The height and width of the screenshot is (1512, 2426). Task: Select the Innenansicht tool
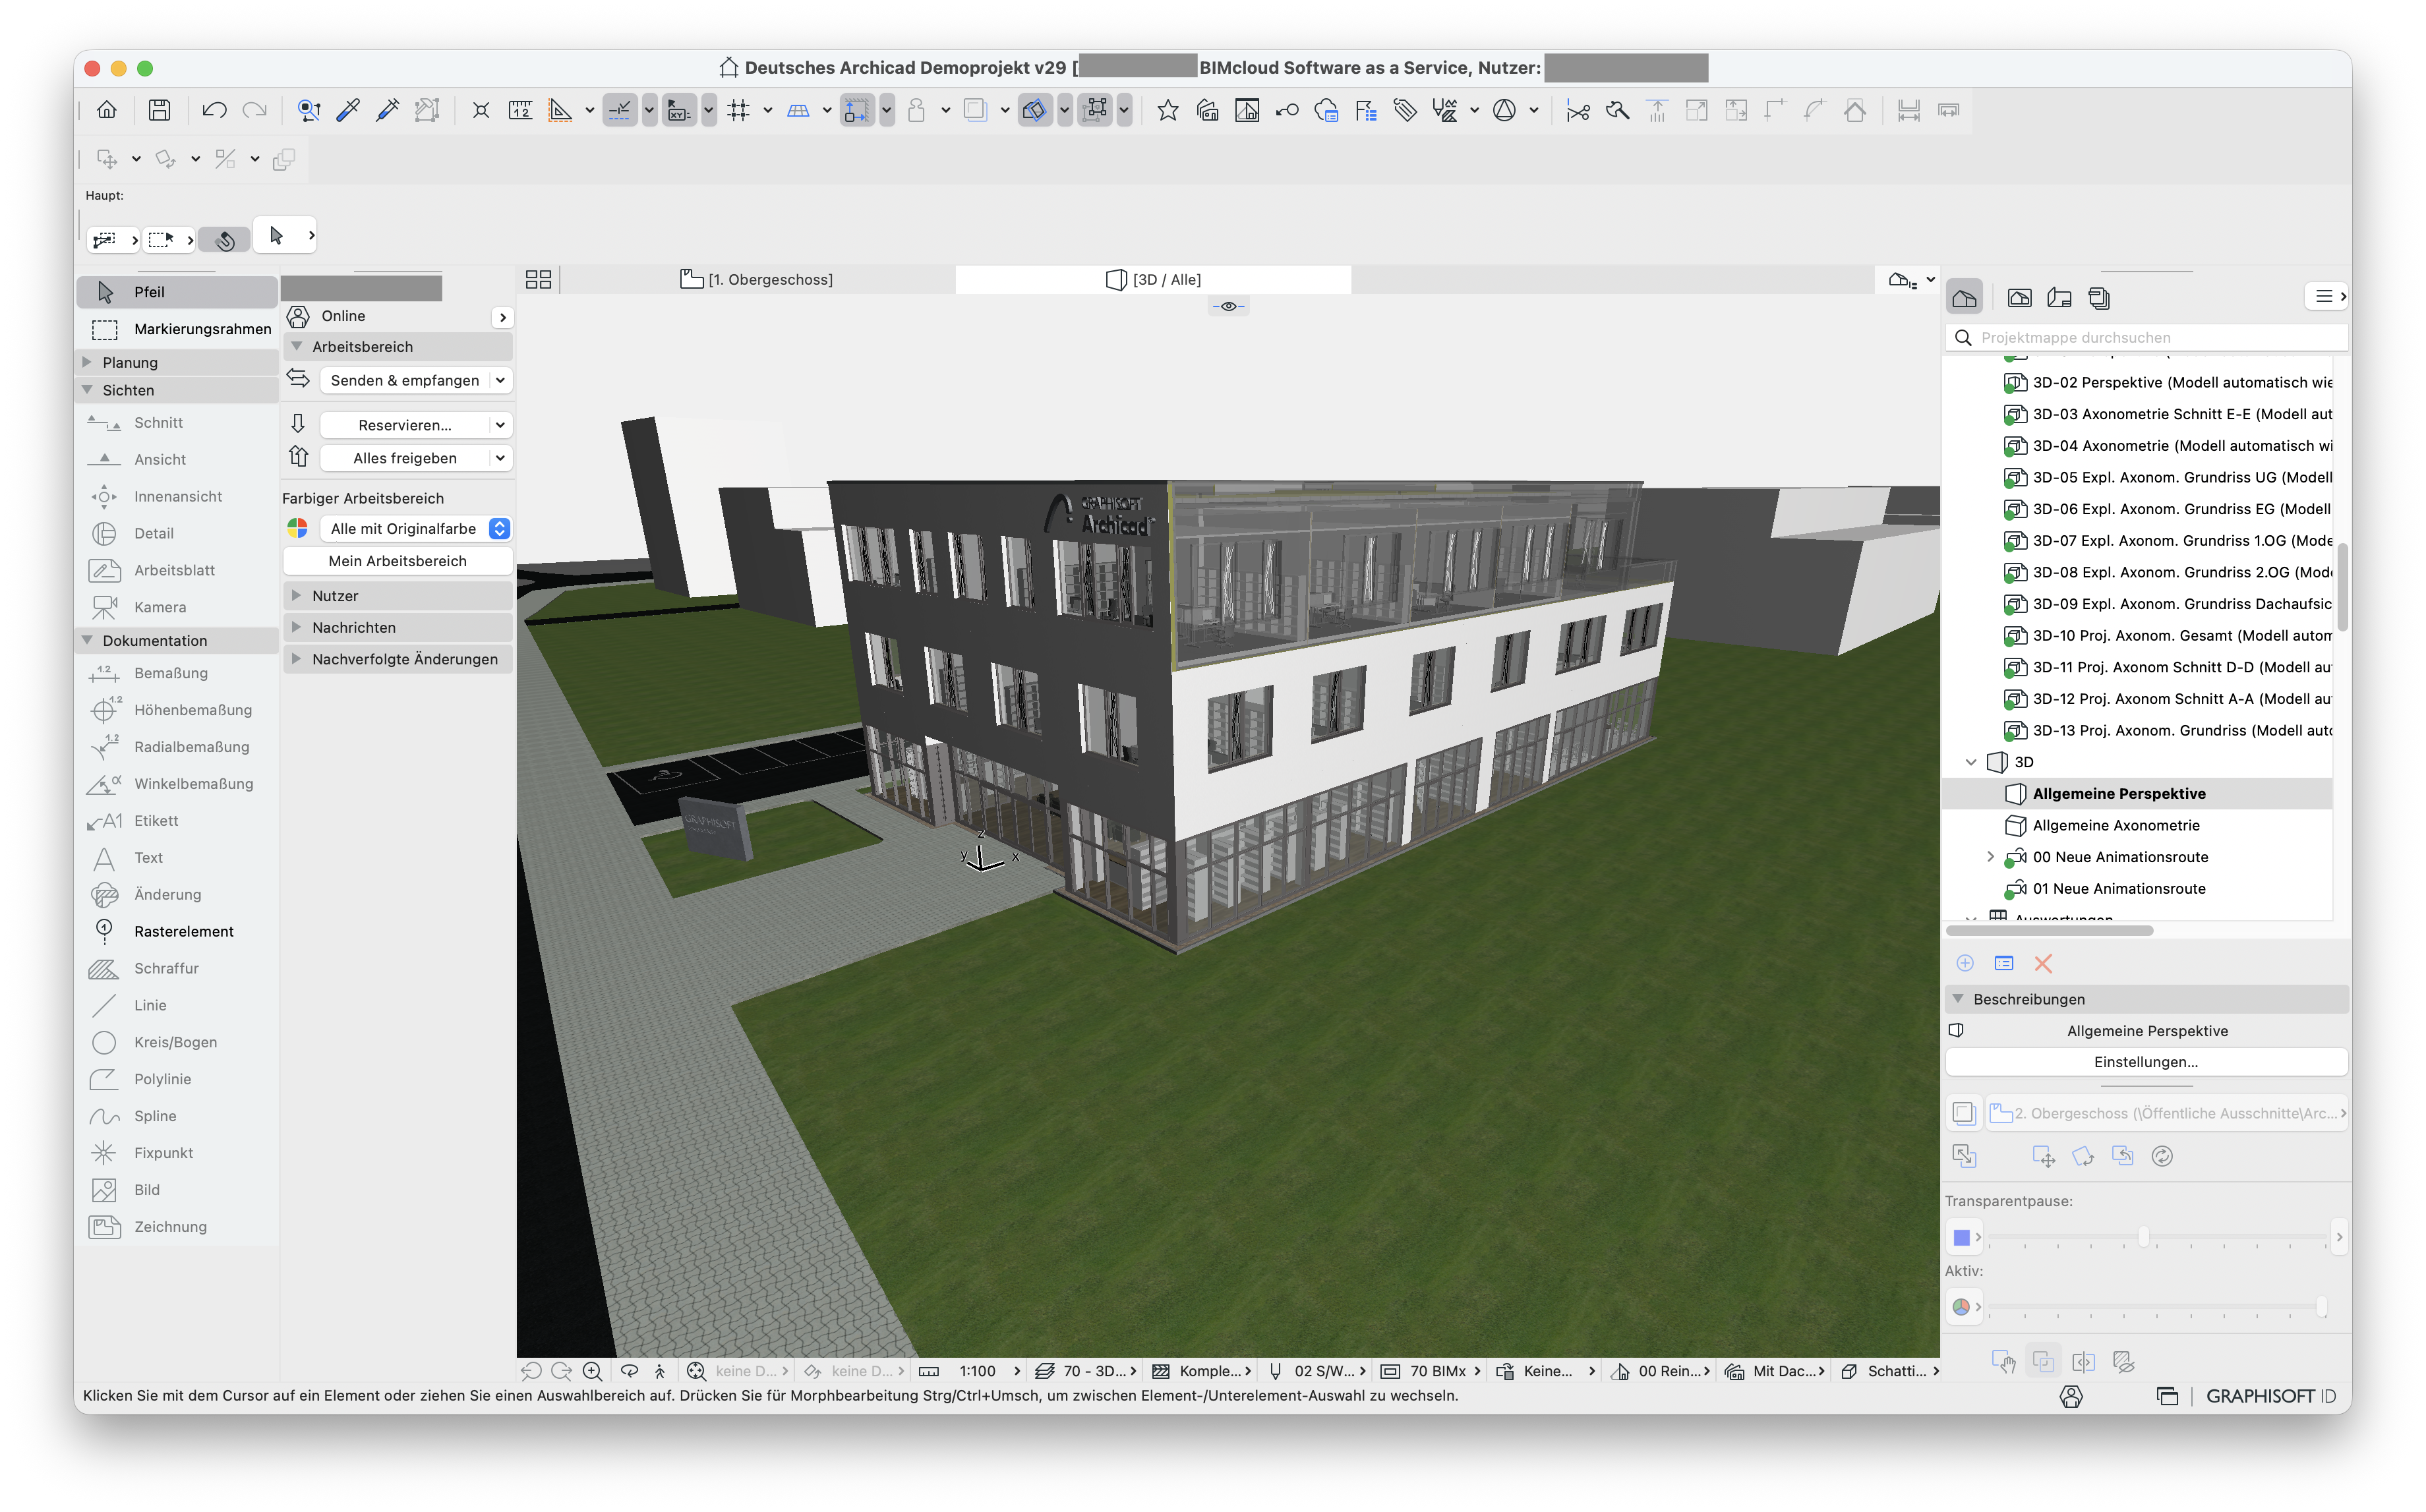click(x=178, y=497)
